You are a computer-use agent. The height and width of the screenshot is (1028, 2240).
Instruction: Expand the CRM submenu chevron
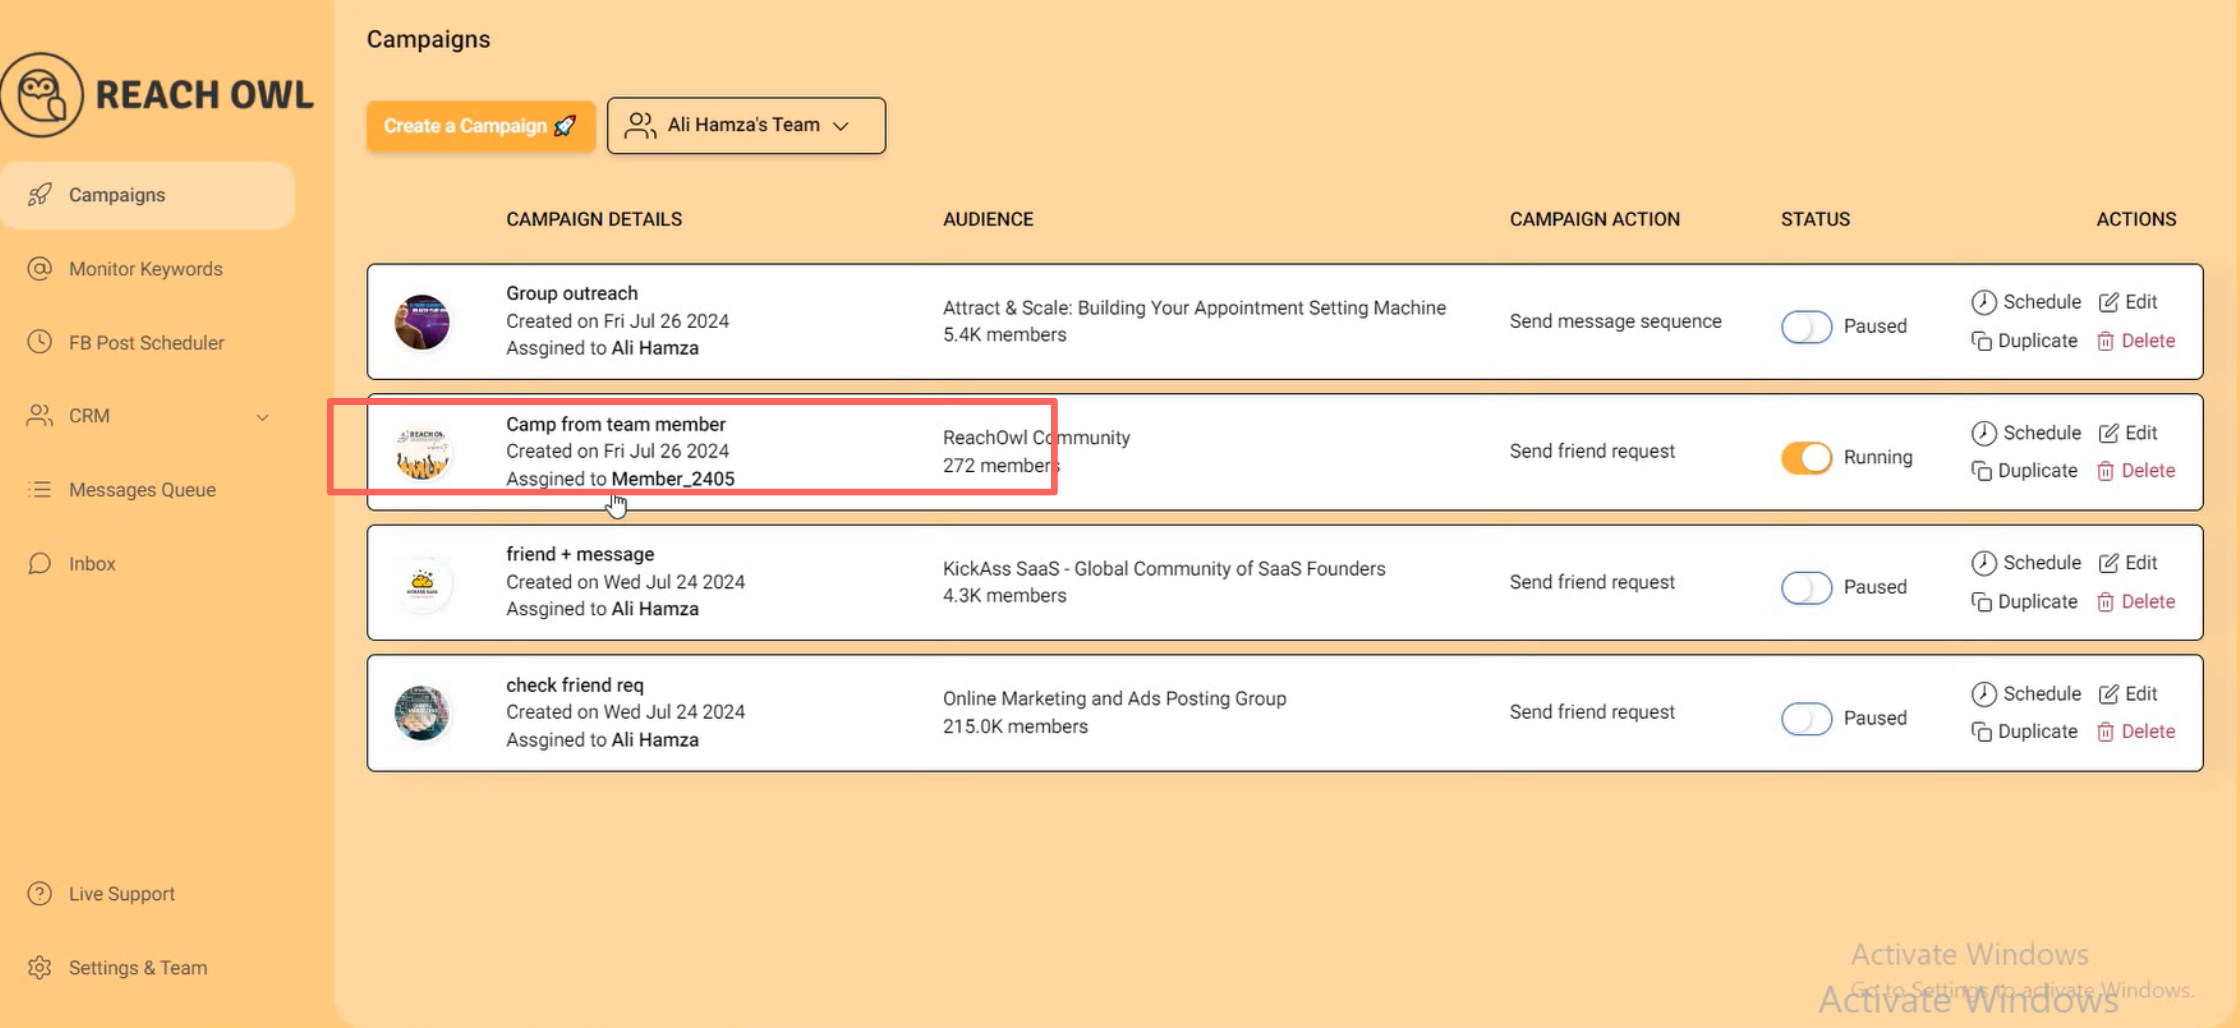(263, 417)
